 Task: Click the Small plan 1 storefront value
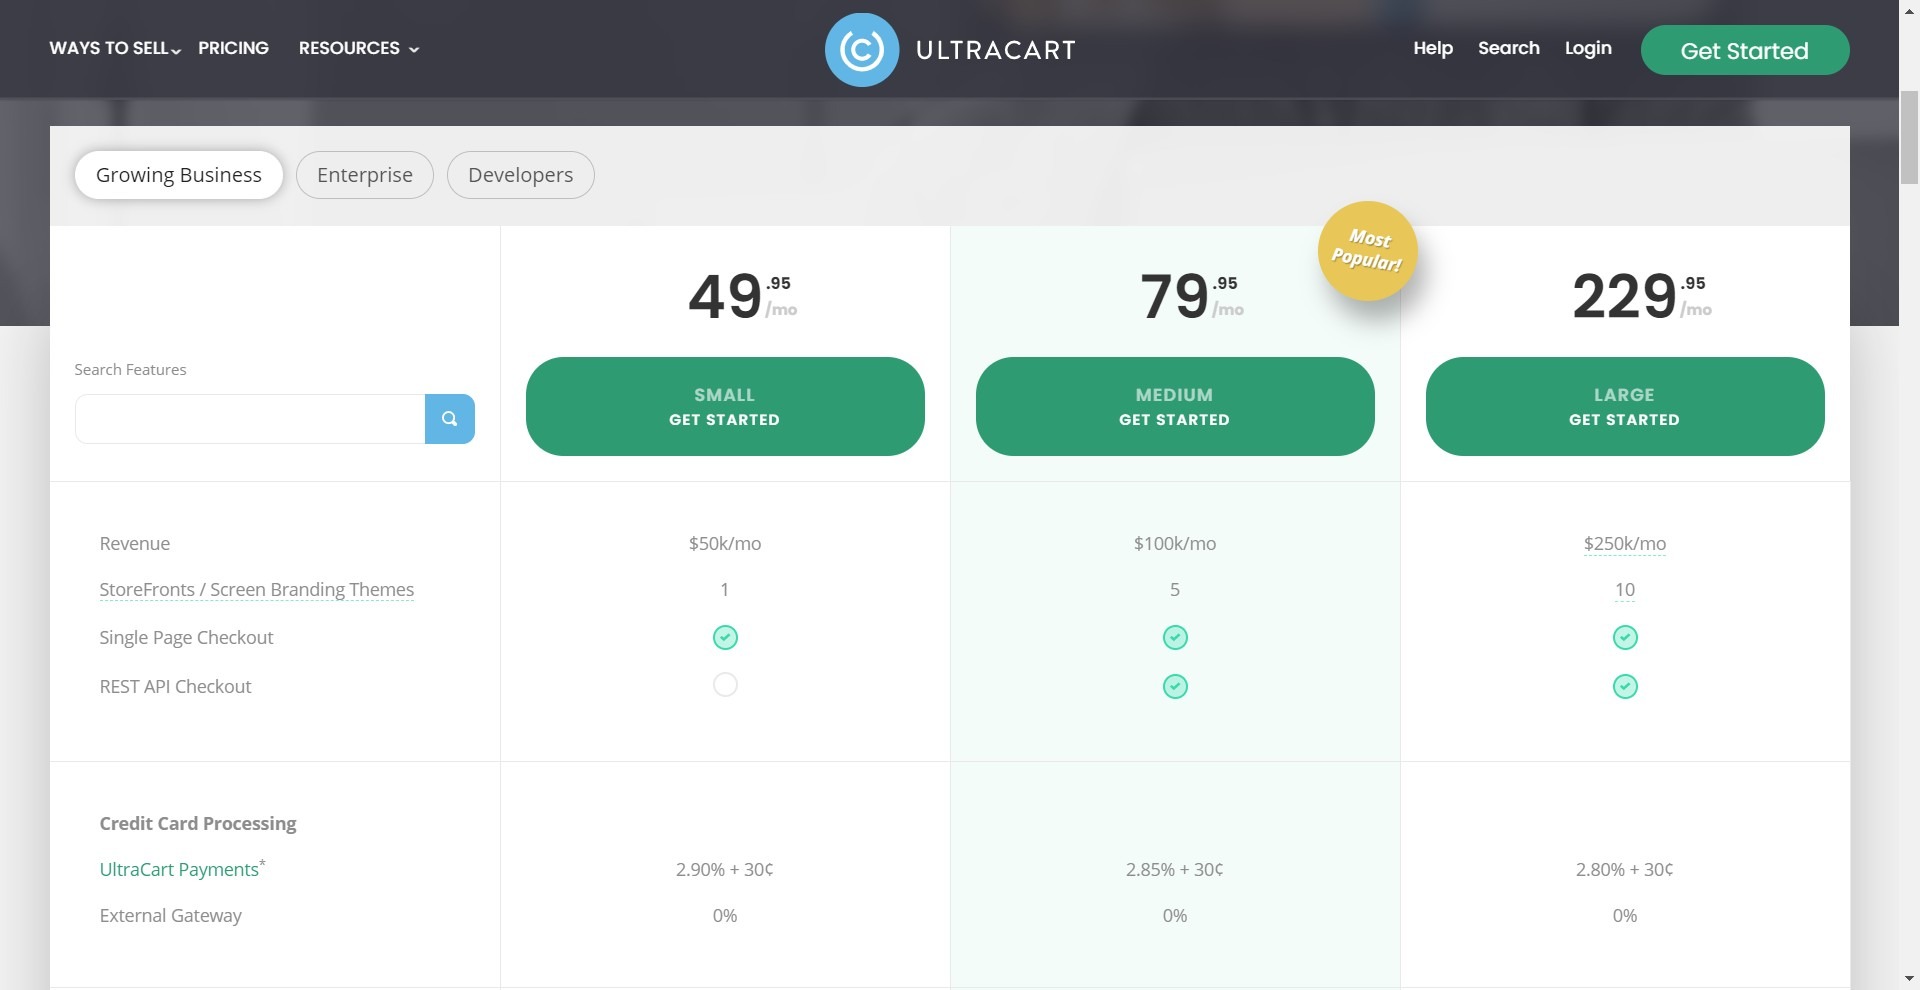tap(725, 590)
